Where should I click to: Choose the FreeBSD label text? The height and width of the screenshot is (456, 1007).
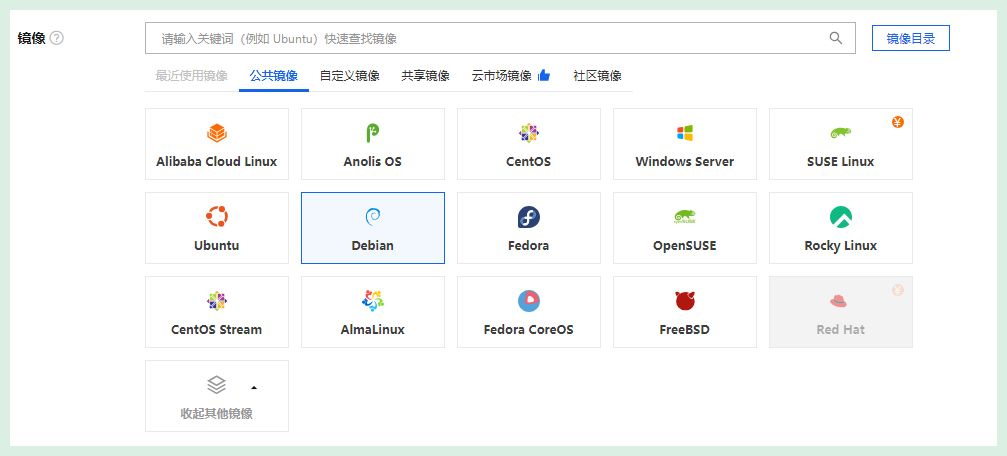click(685, 329)
